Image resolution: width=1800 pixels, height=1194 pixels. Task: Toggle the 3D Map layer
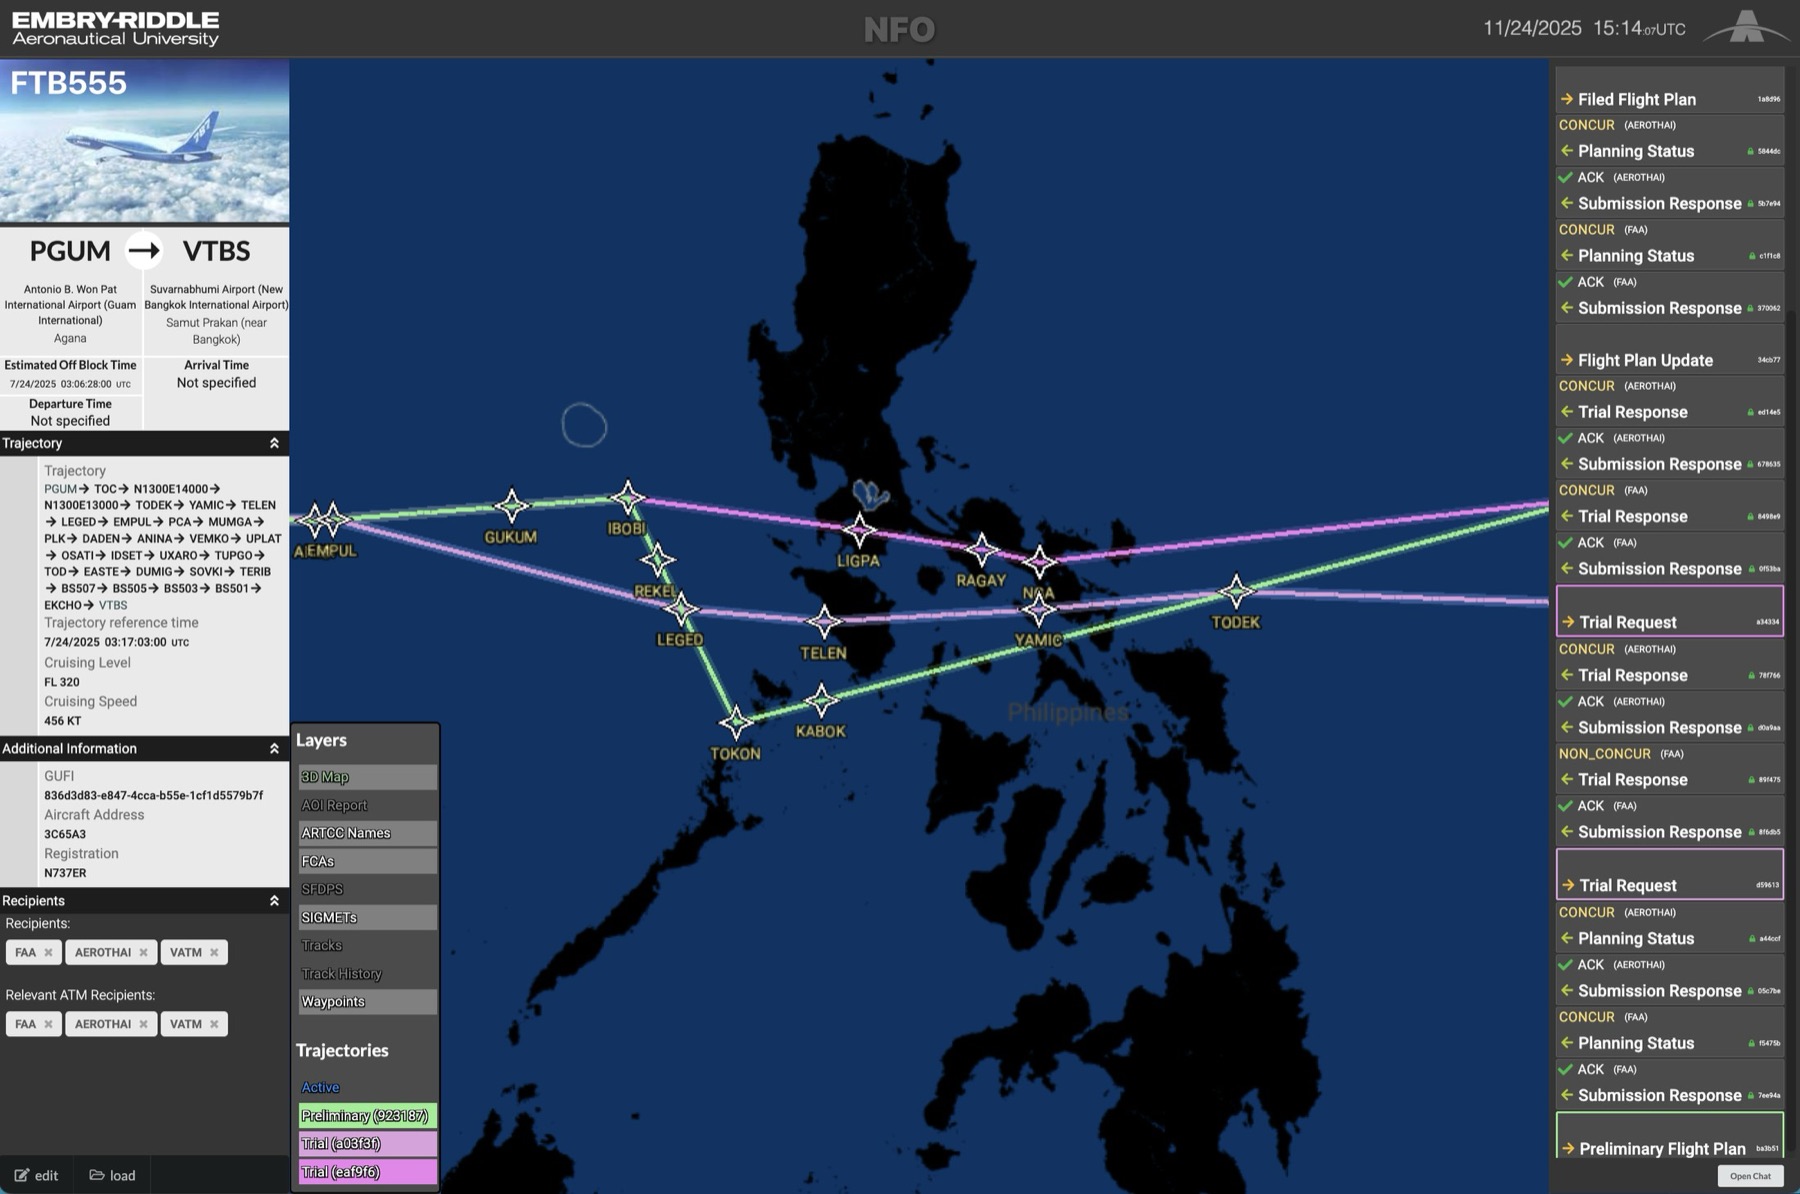pyautogui.click(x=367, y=777)
